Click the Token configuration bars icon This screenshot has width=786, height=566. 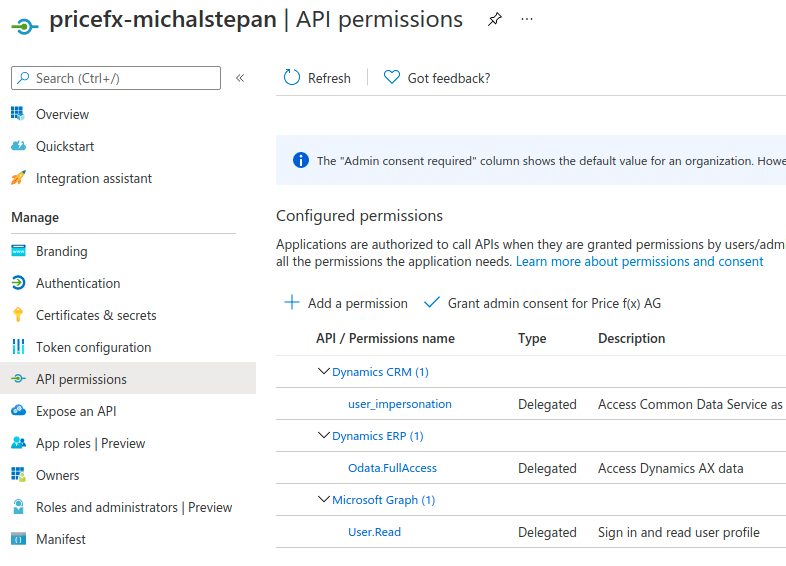pos(18,346)
